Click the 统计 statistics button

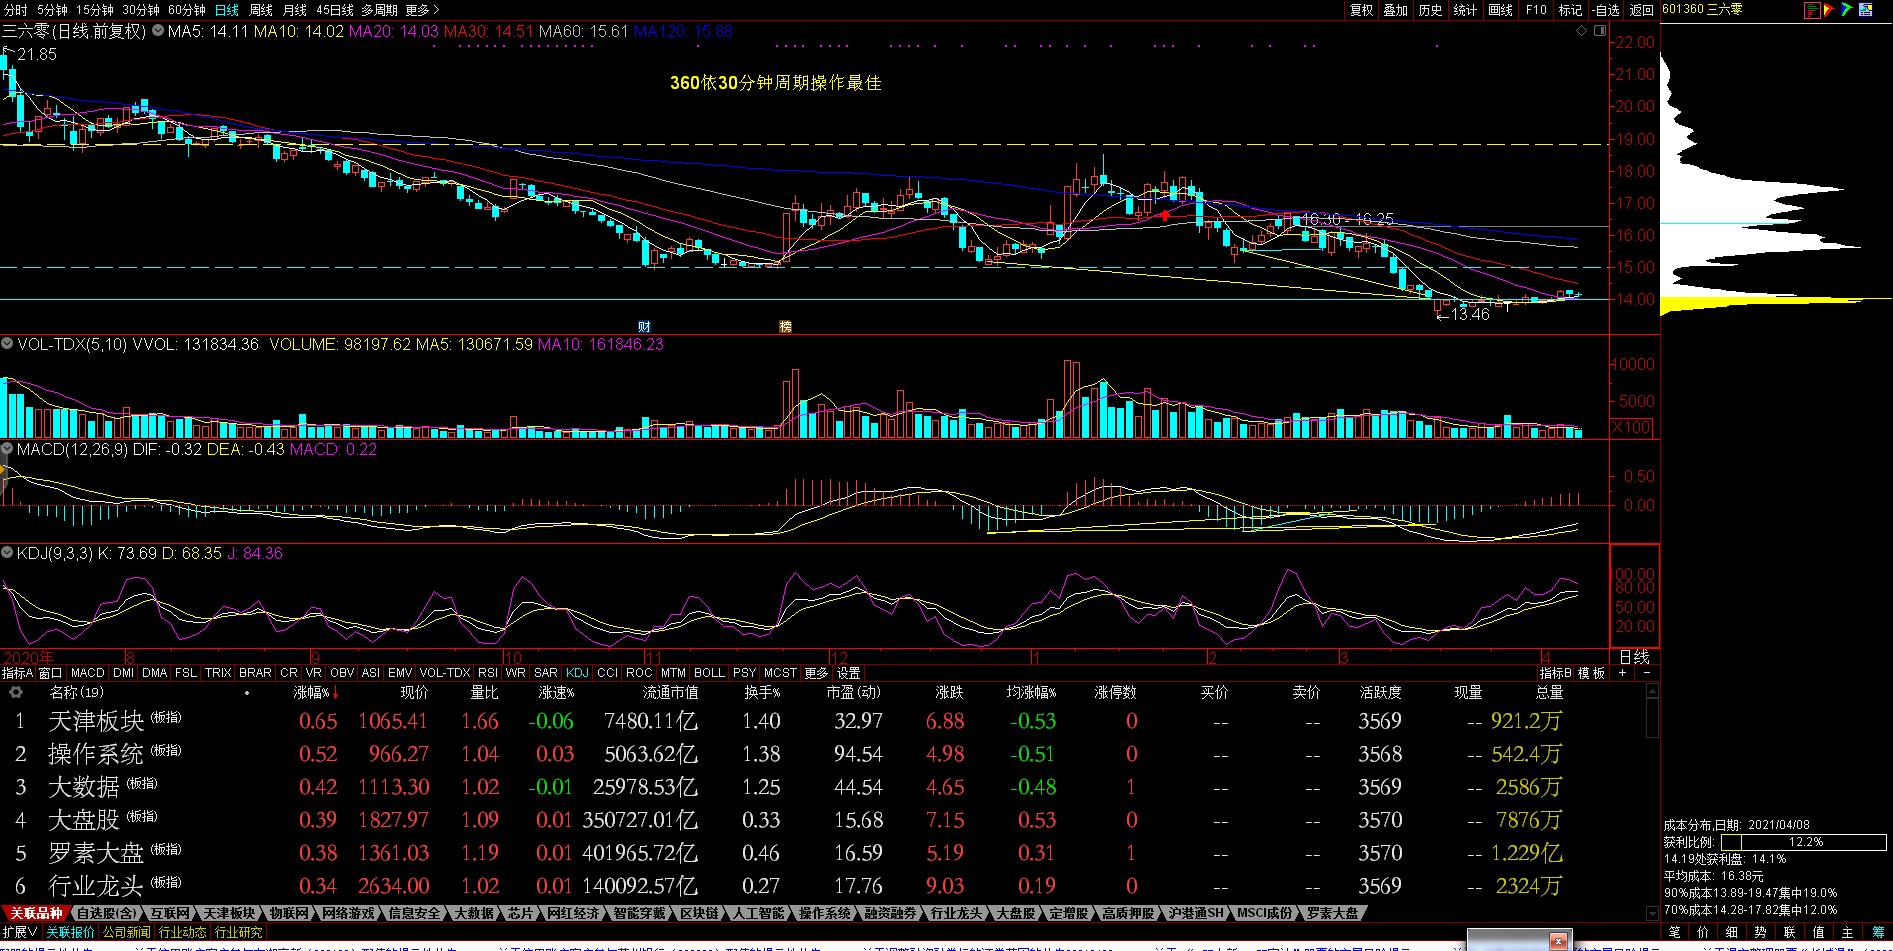(1465, 10)
